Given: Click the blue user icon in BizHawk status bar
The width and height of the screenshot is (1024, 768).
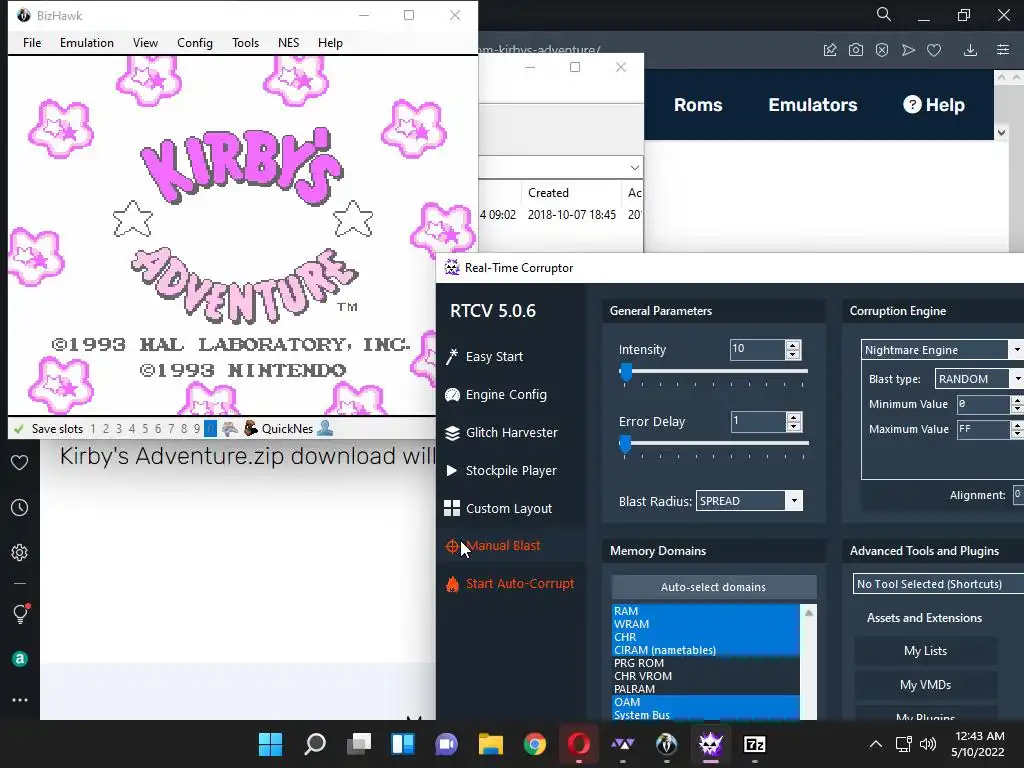Looking at the screenshot, I should [325, 428].
